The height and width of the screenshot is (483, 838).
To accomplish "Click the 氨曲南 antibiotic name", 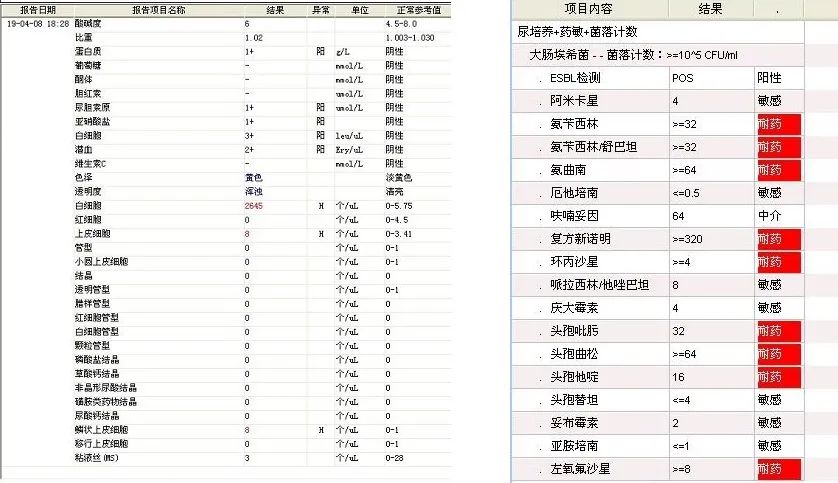I will tap(568, 170).
